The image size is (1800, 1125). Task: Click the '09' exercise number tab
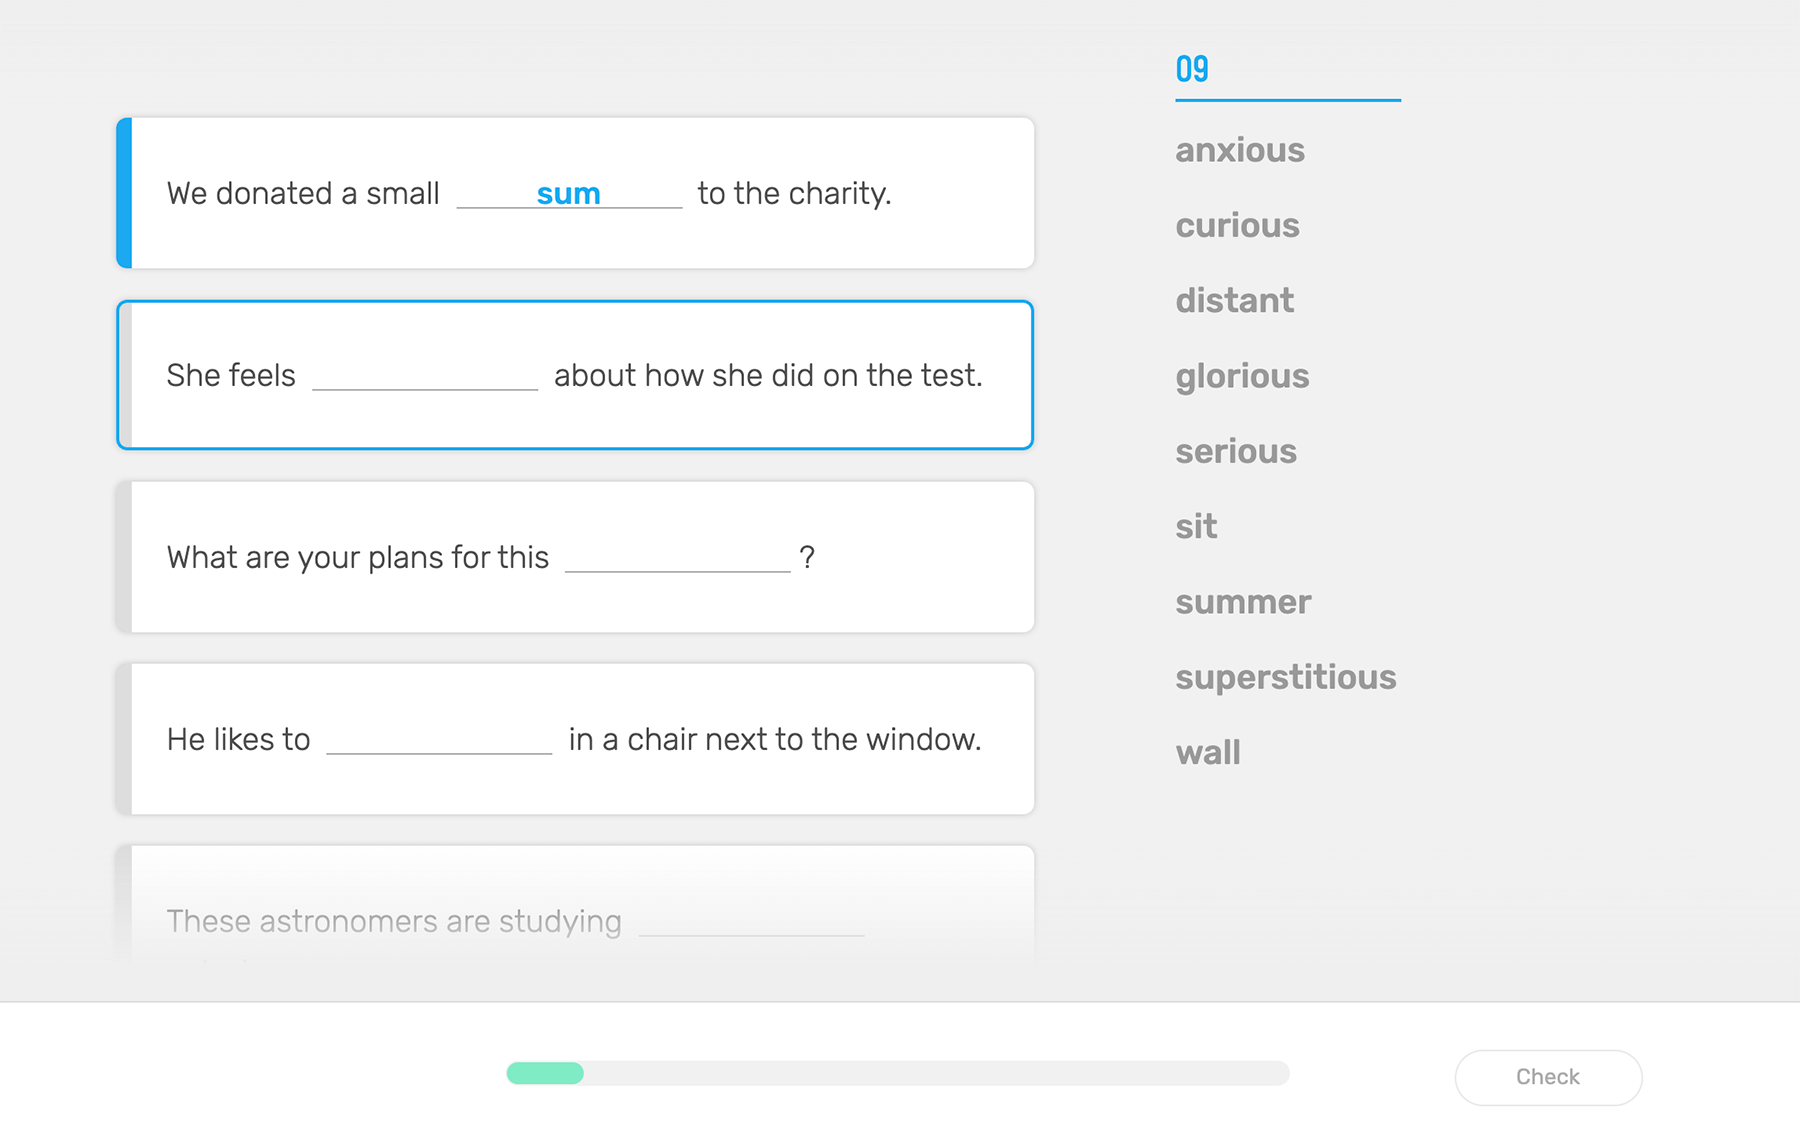tap(1192, 69)
